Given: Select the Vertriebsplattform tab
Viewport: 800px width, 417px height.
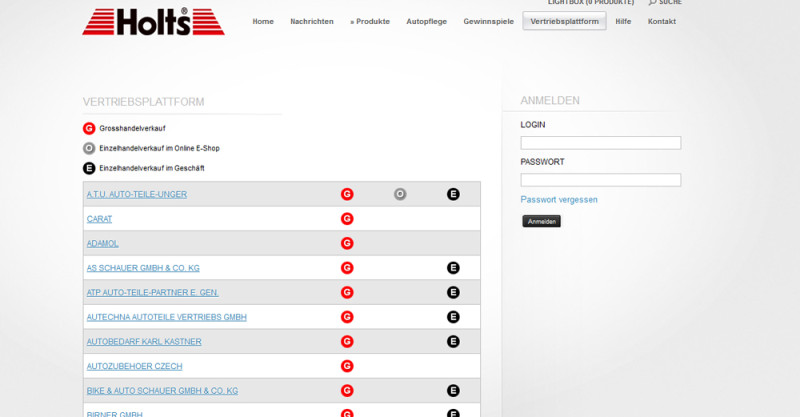Looking at the screenshot, I should [x=564, y=21].
